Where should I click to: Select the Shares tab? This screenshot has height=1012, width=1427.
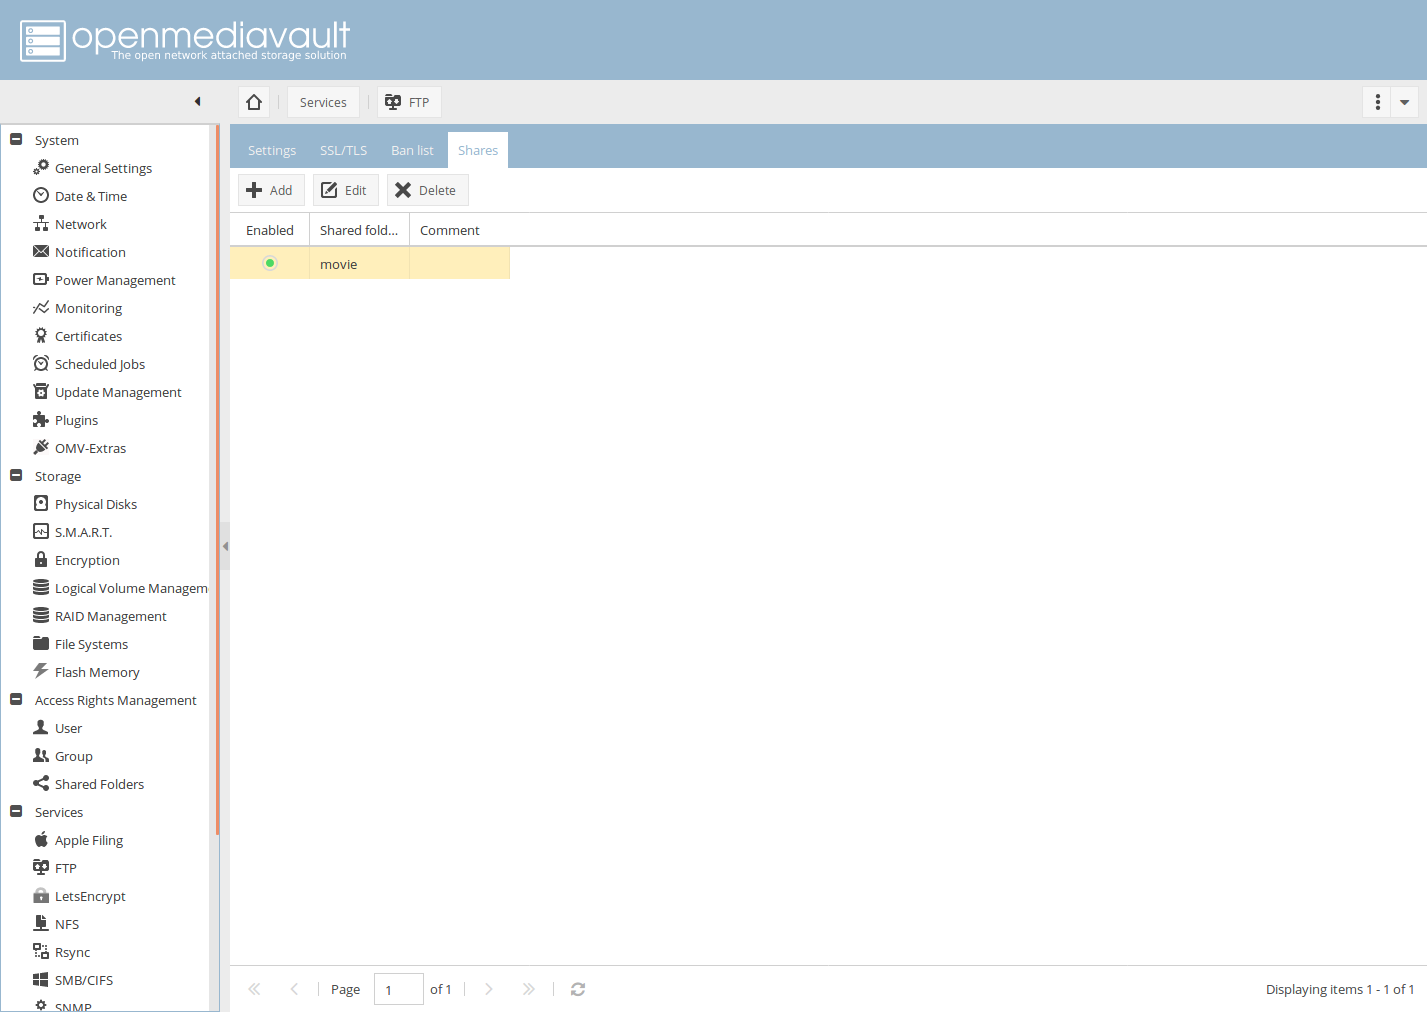tap(478, 150)
